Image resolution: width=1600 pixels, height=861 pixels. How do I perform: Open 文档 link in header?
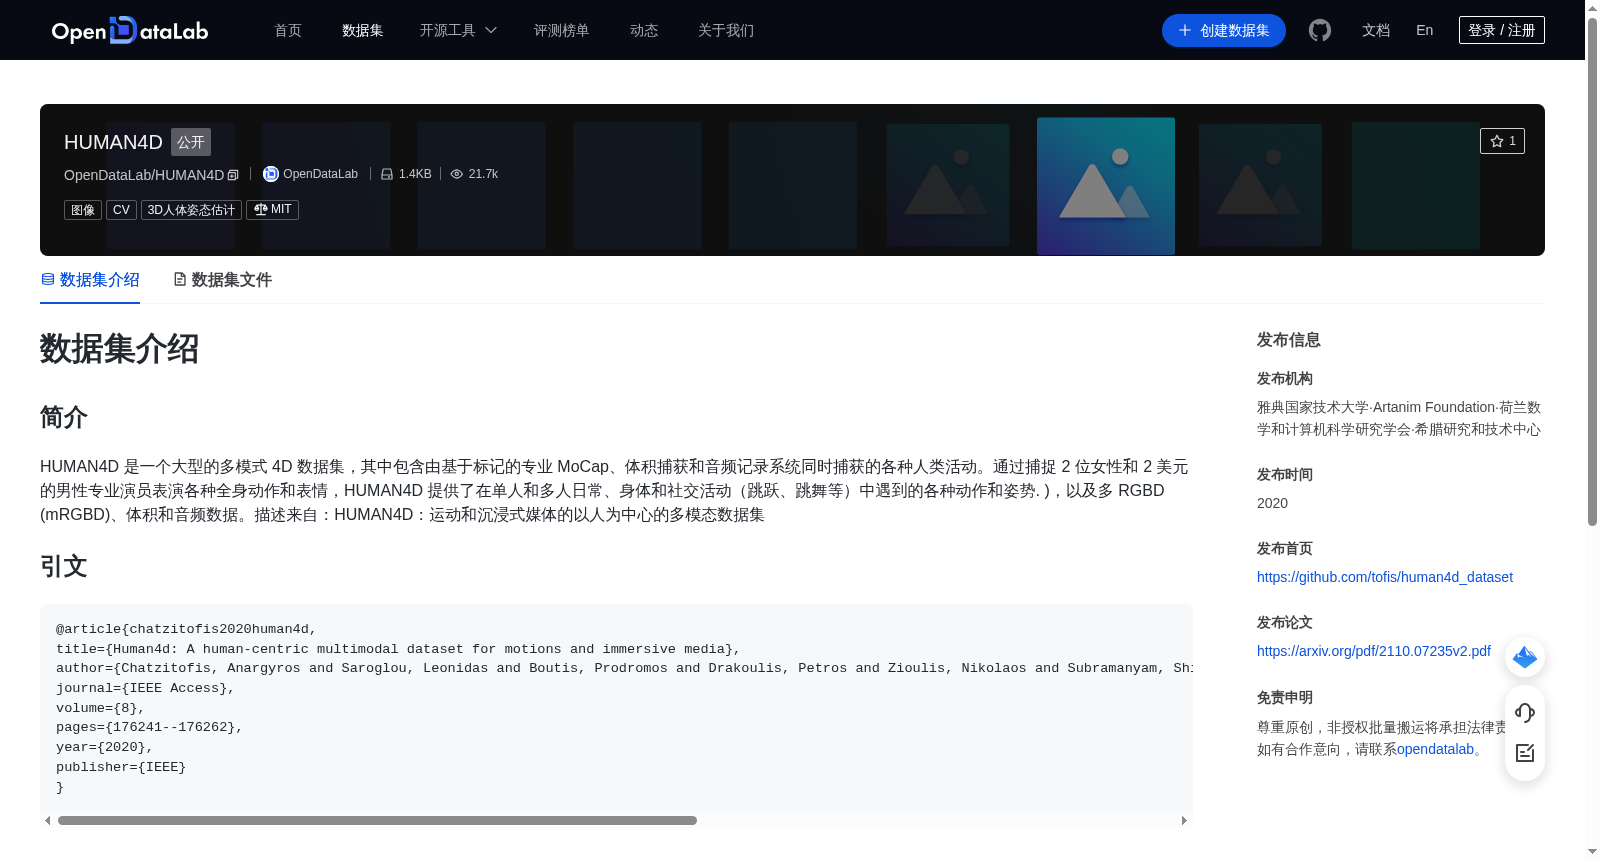pos(1376,30)
